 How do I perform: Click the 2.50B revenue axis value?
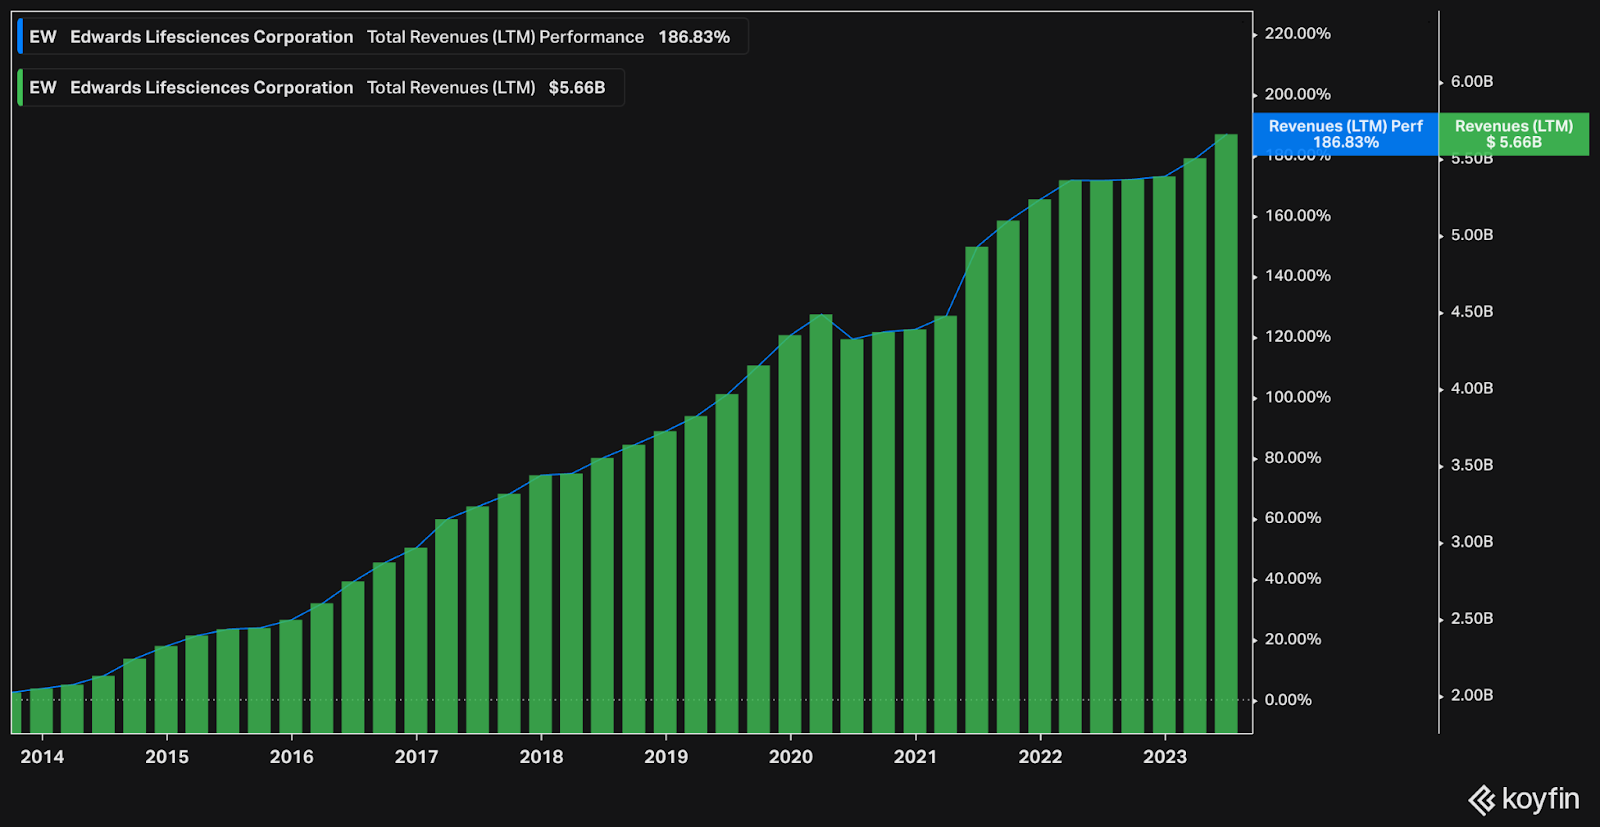click(1472, 619)
